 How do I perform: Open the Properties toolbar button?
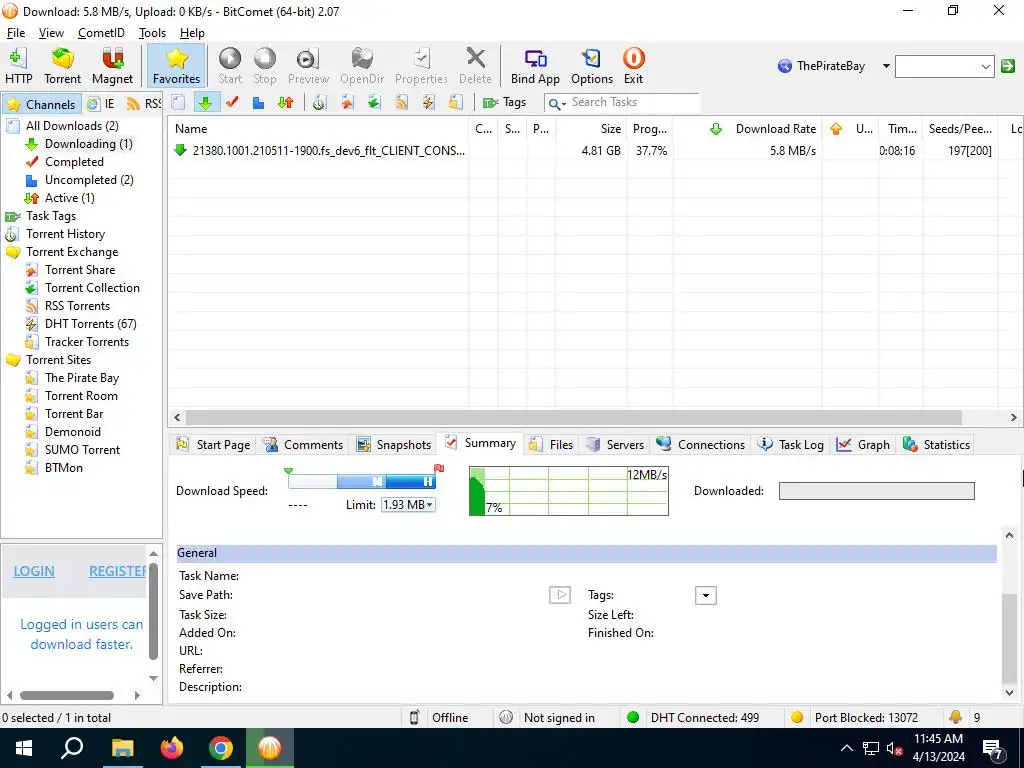point(421,66)
